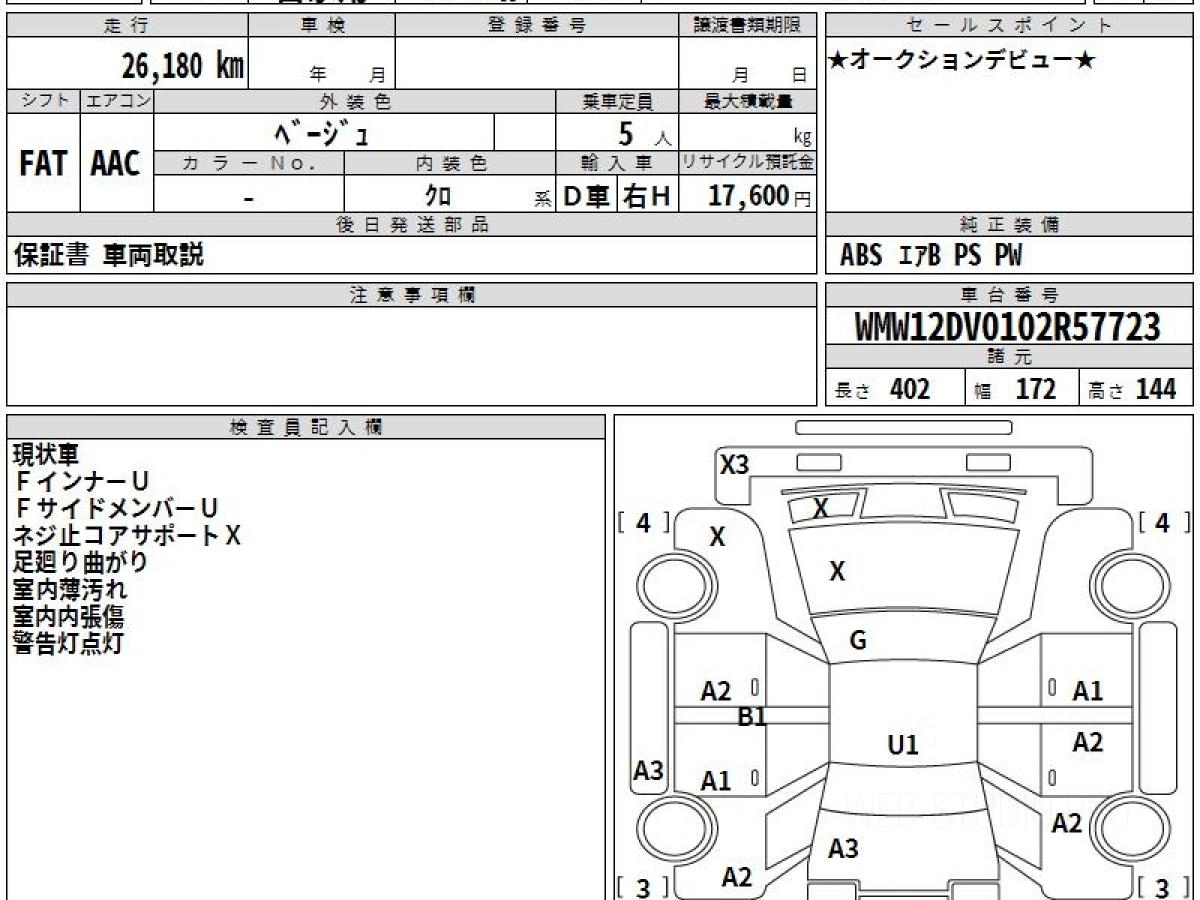The width and height of the screenshot is (1200, 900).
Task: Click the 最大積載量 header cell
Action: [747, 101]
